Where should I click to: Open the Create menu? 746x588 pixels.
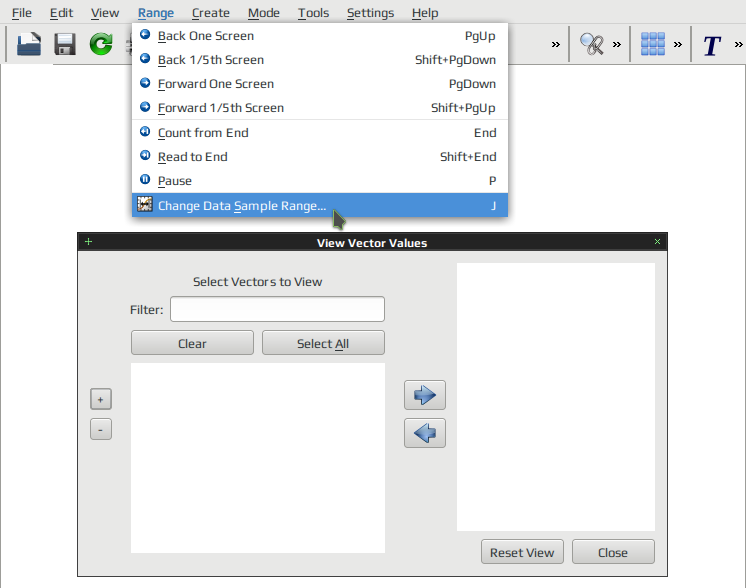[211, 13]
